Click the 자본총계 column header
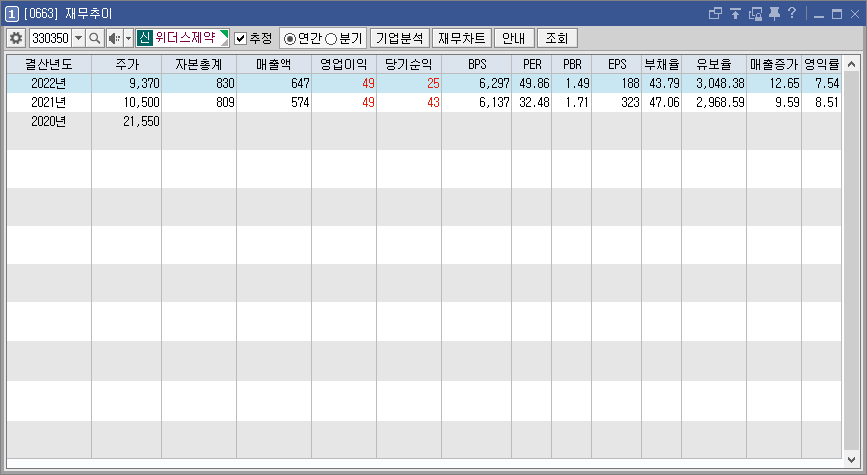Viewport: 867px width, 475px height. (x=199, y=64)
